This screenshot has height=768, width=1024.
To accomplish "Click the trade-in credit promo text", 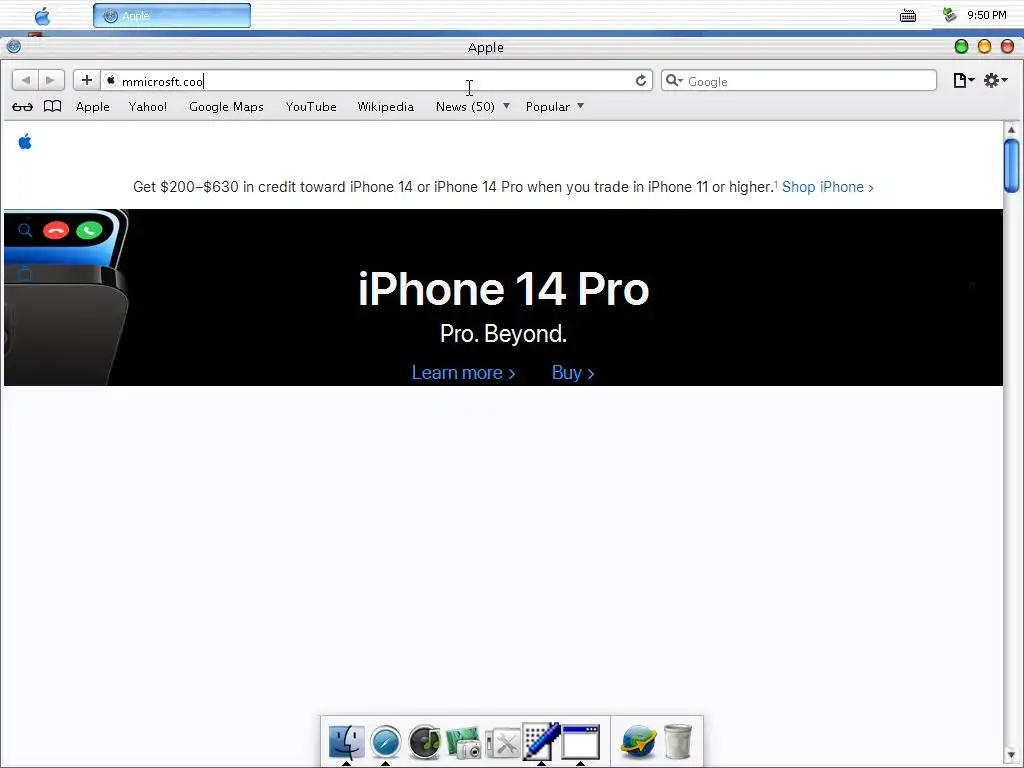I will (x=453, y=187).
